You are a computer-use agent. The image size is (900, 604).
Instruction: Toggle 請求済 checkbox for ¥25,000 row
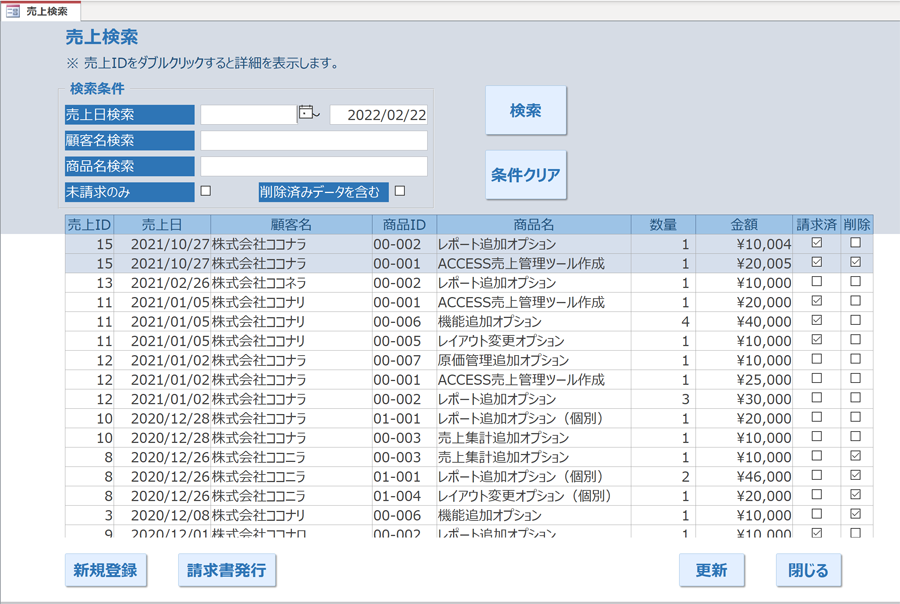tap(817, 378)
